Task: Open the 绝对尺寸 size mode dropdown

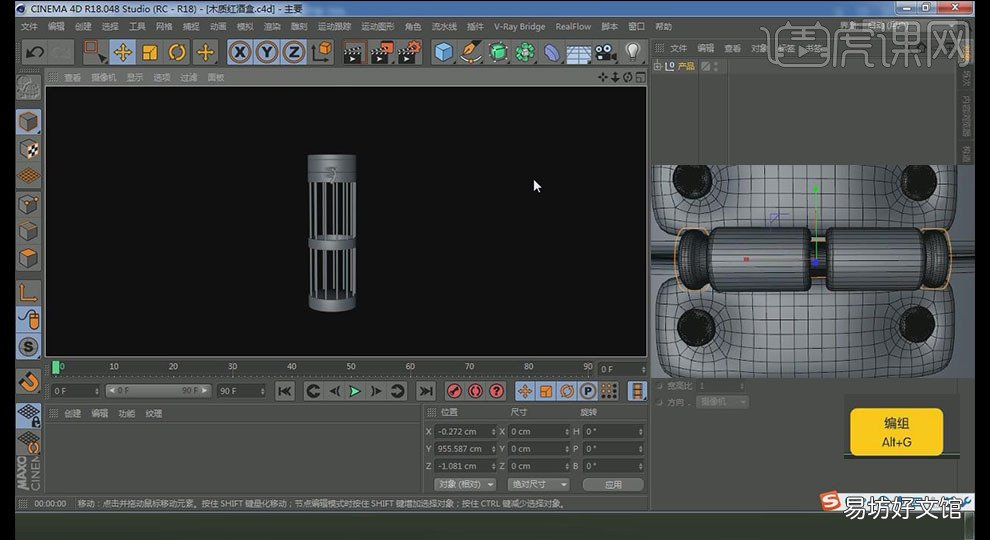Action: [x=539, y=484]
